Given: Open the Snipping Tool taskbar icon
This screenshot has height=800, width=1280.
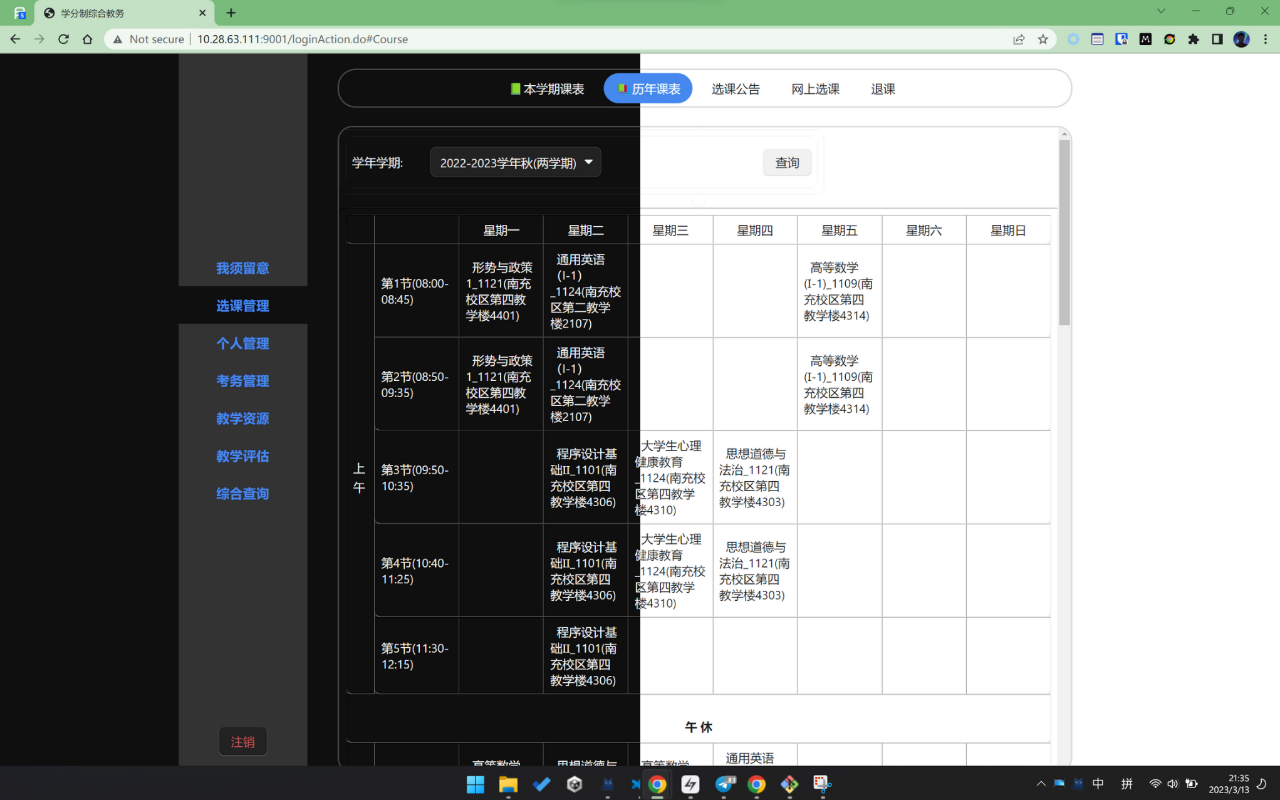Looking at the screenshot, I should pos(823,784).
